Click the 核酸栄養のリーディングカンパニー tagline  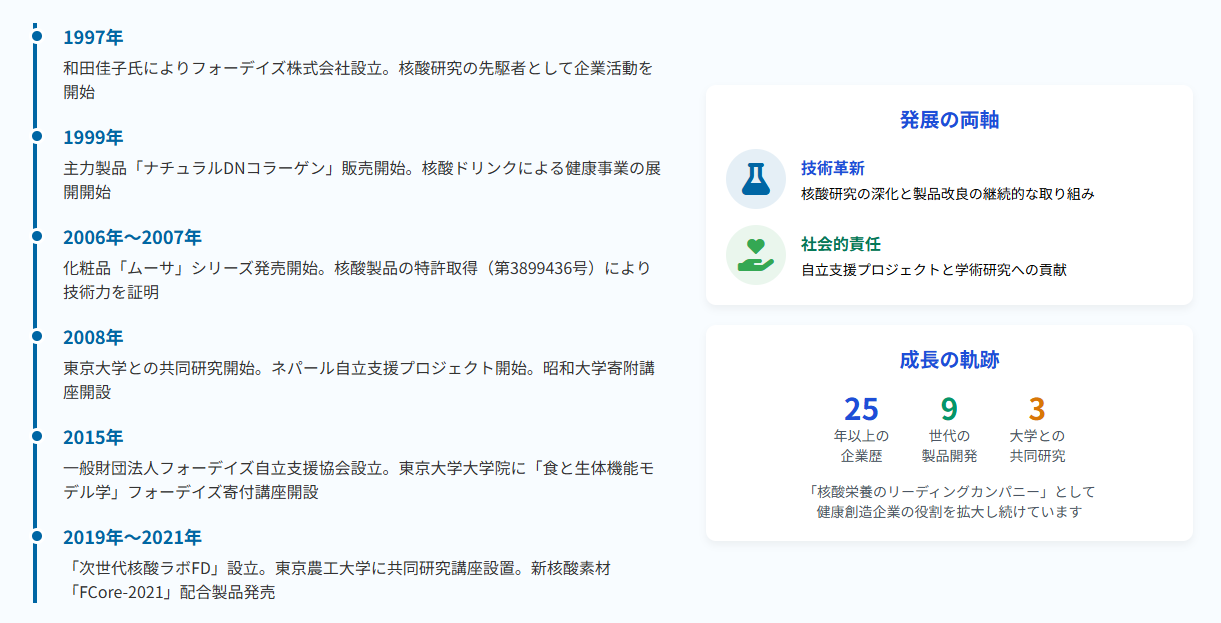pyautogui.click(x=949, y=502)
